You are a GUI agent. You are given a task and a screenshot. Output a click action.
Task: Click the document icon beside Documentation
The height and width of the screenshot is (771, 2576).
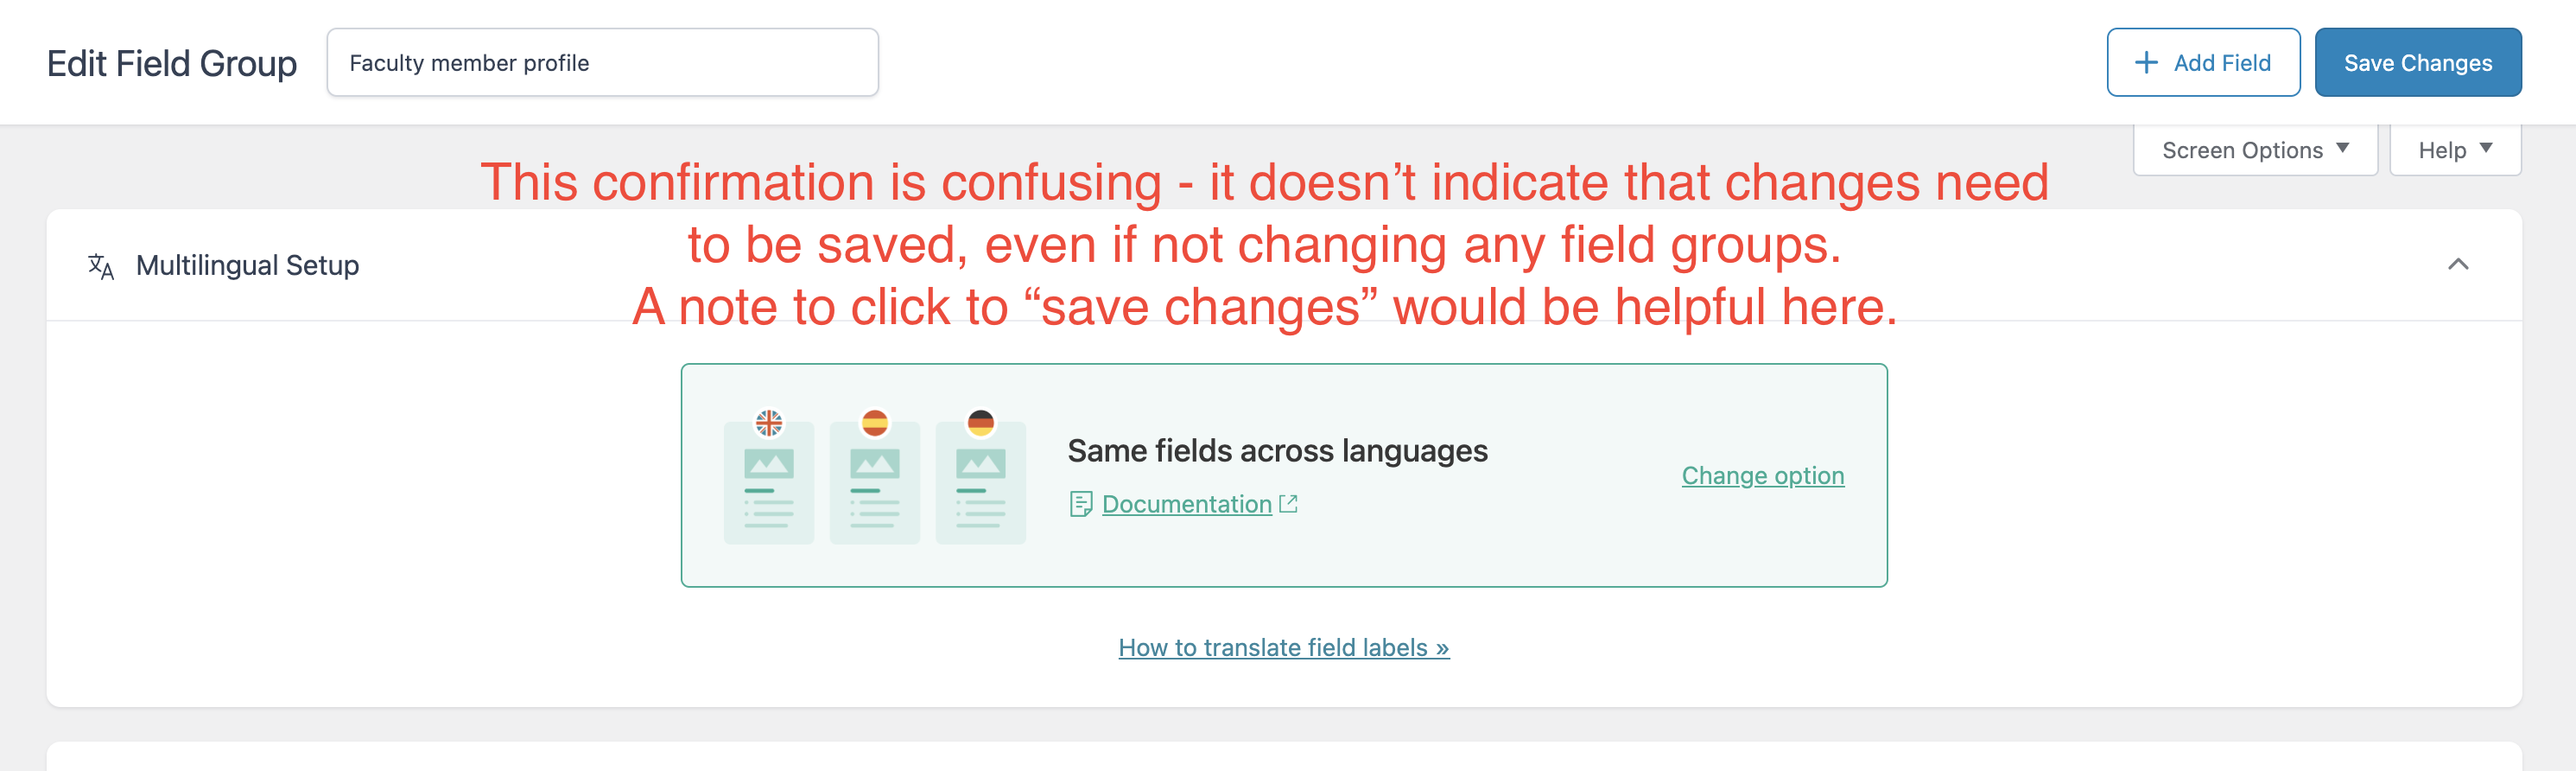1081,504
